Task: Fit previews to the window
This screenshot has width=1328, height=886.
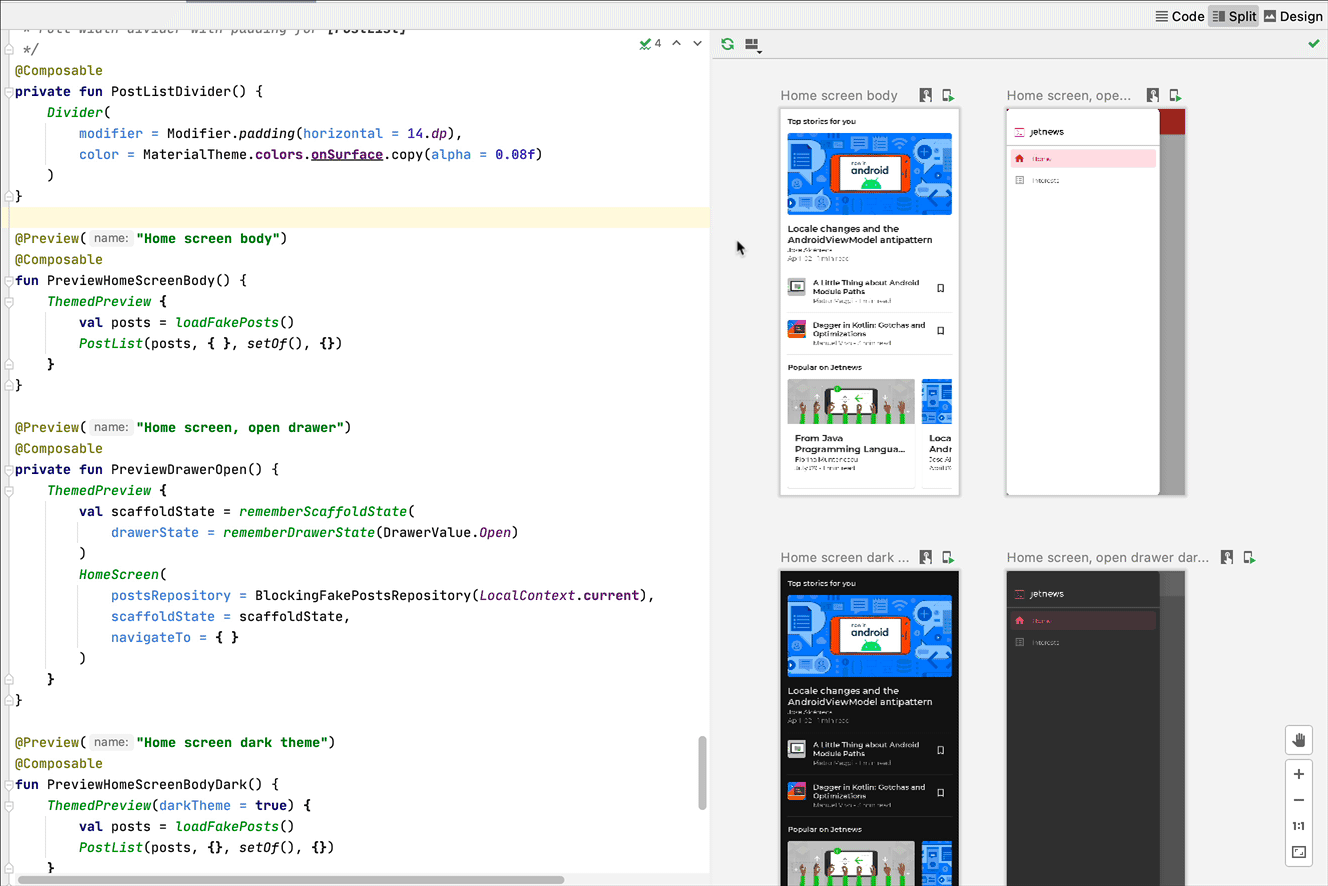Action: 1298,852
